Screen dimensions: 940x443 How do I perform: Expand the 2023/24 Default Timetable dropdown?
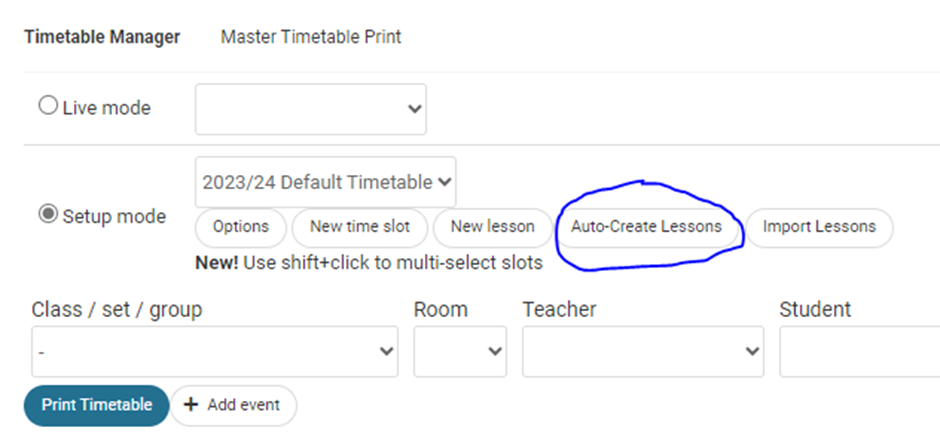point(326,182)
